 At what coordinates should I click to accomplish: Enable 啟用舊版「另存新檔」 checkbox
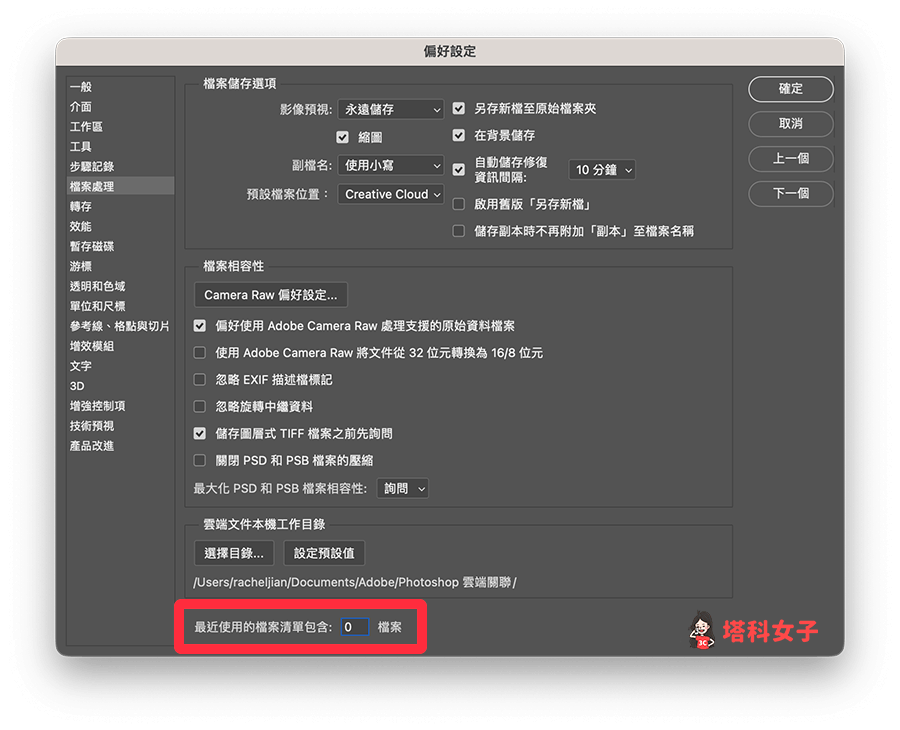click(459, 205)
